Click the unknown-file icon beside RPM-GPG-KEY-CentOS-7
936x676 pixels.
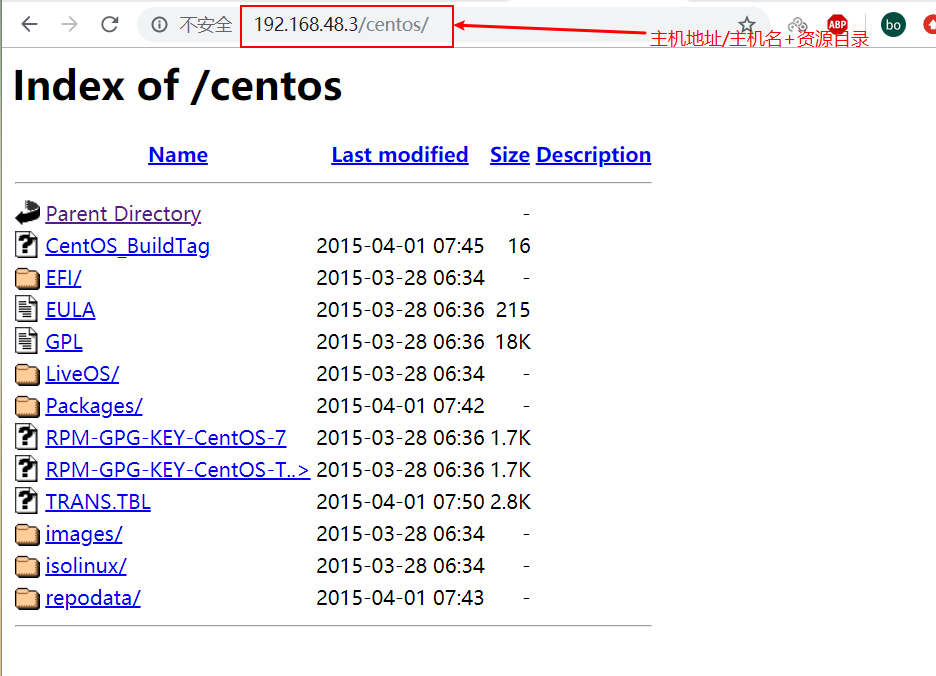(26, 437)
